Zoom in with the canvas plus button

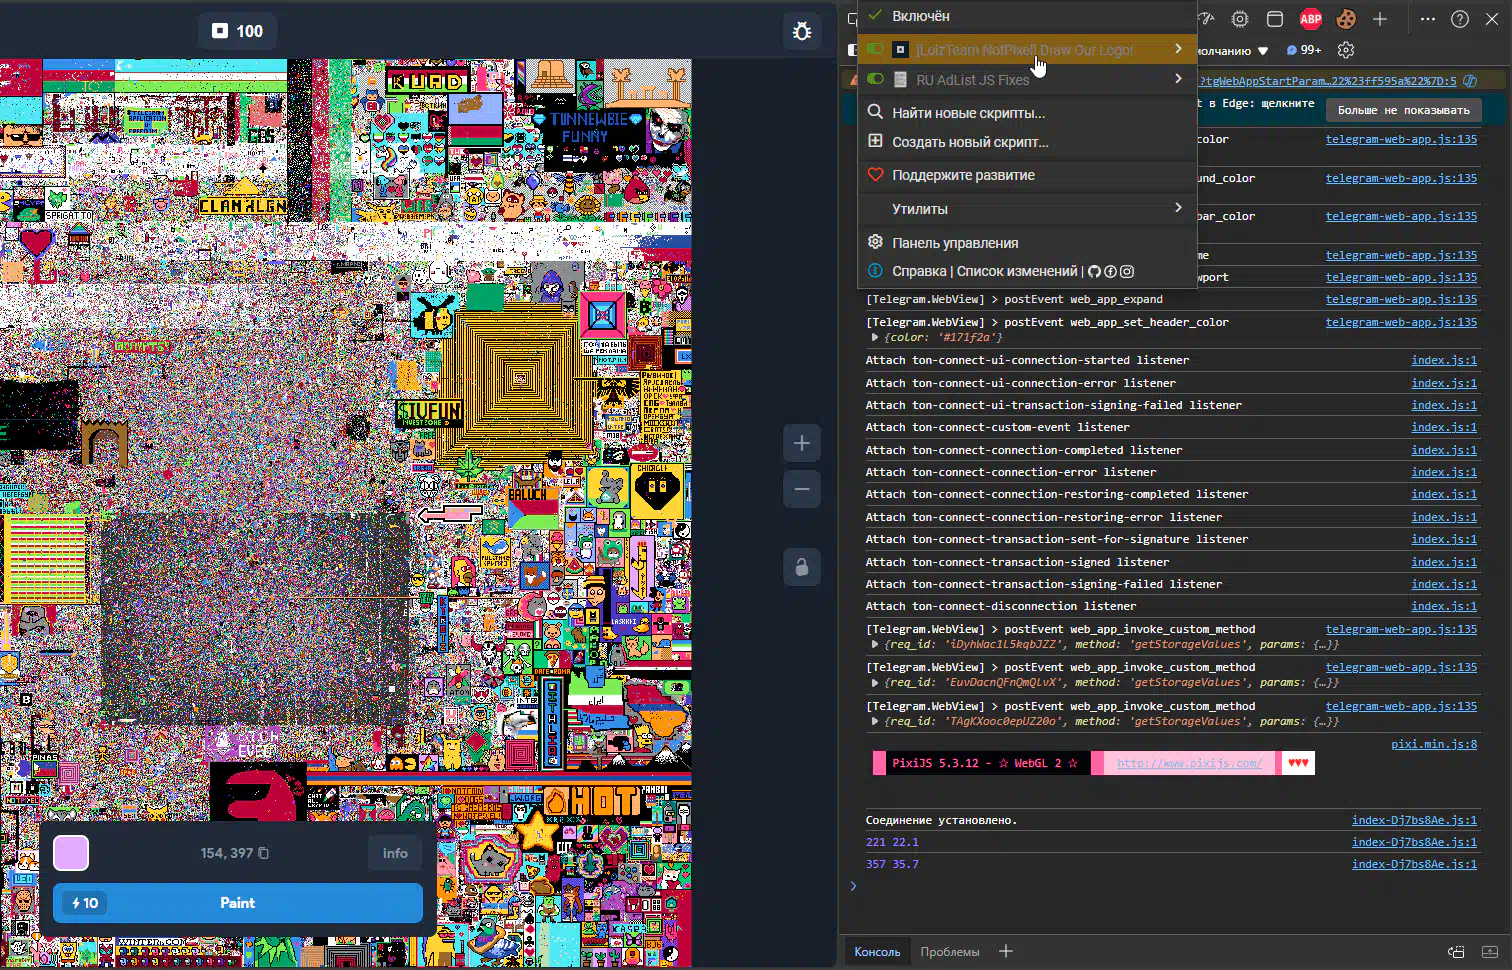[801, 443]
